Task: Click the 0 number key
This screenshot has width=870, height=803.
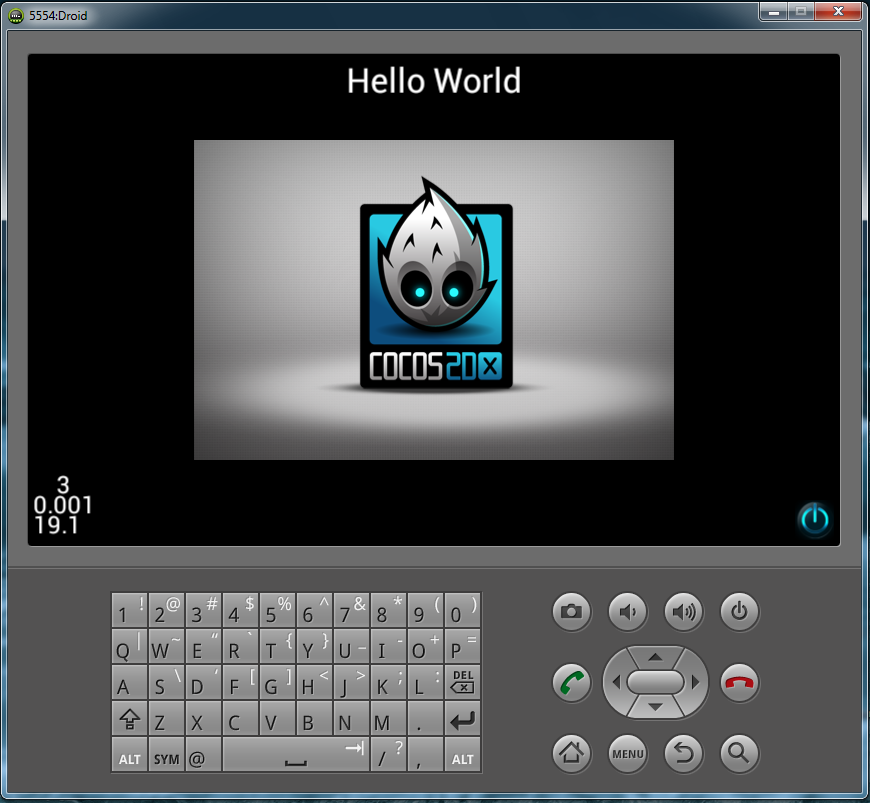Action: click(x=462, y=609)
